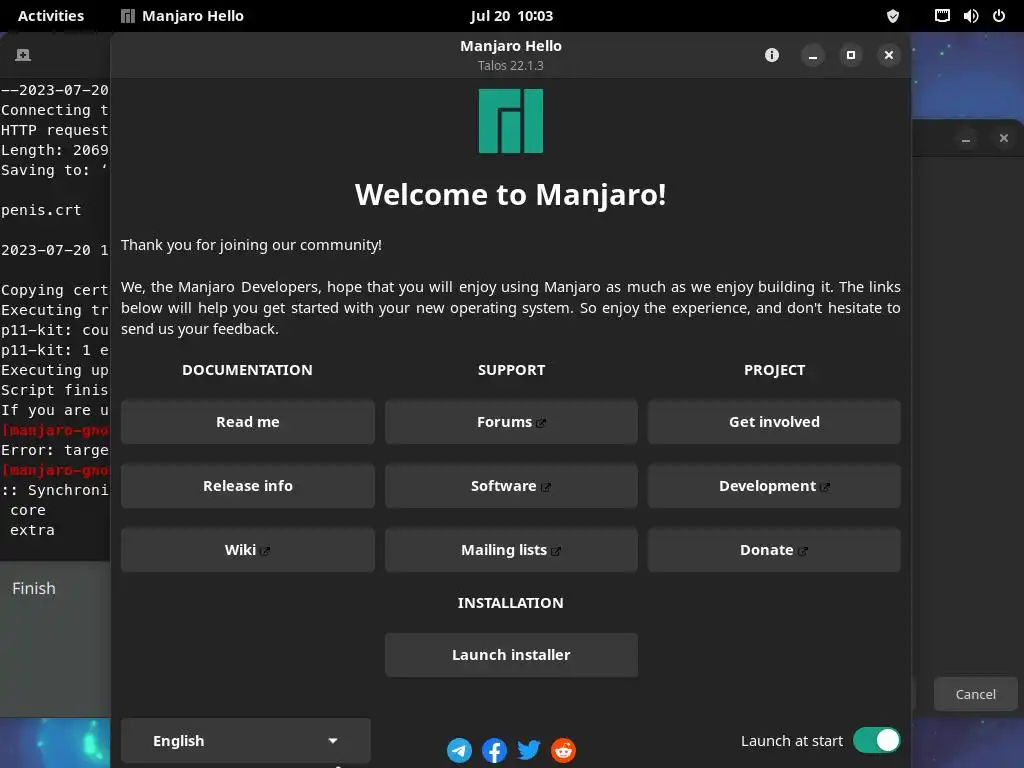The image size is (1024, 768).
Task: Open the Release info page
Action: coord(248,486)
